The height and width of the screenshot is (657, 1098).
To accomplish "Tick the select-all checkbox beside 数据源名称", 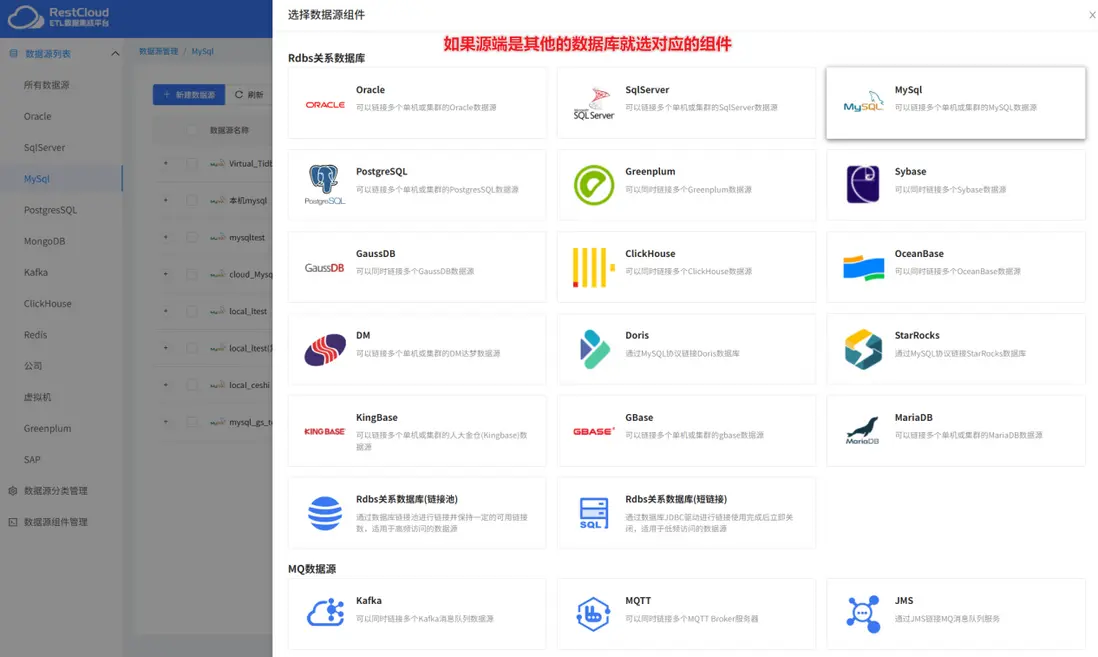I will [x=191, y=130].
